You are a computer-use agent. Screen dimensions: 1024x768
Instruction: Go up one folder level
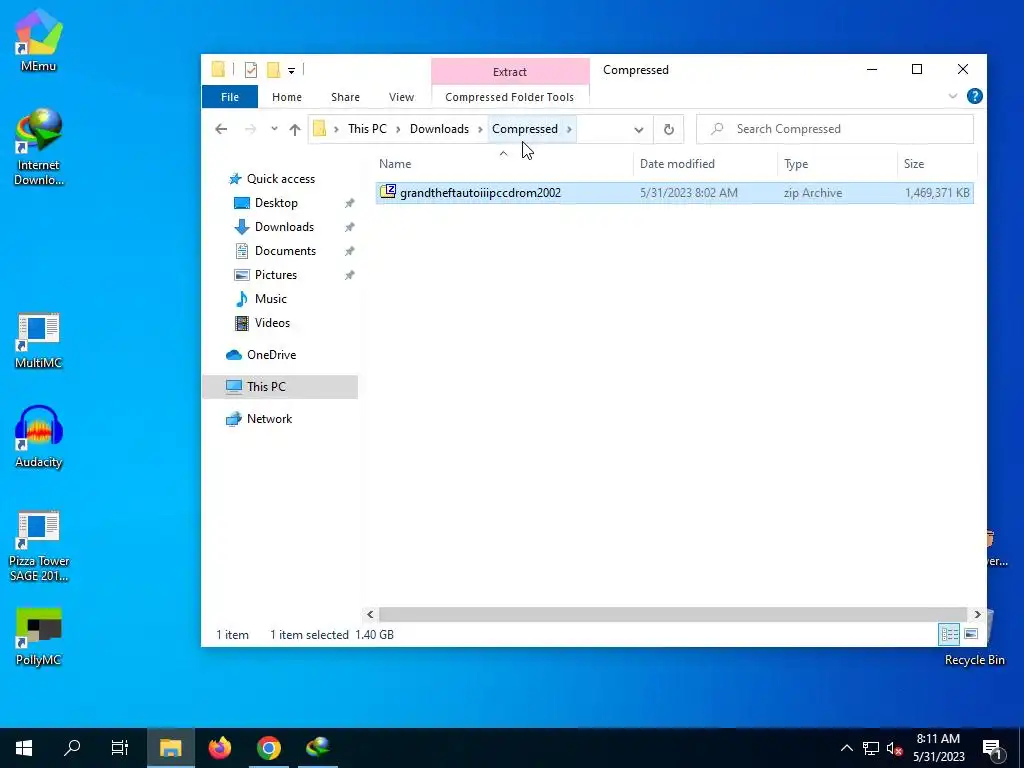pyautogui.click(x=295, y=129)
